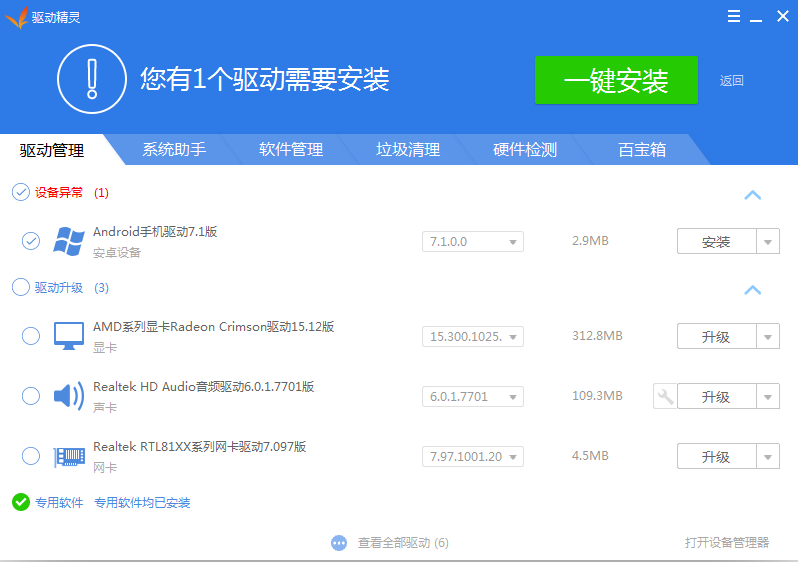
Task: Toggle the 设备异常 group checkbox
Action: point(21,192)
